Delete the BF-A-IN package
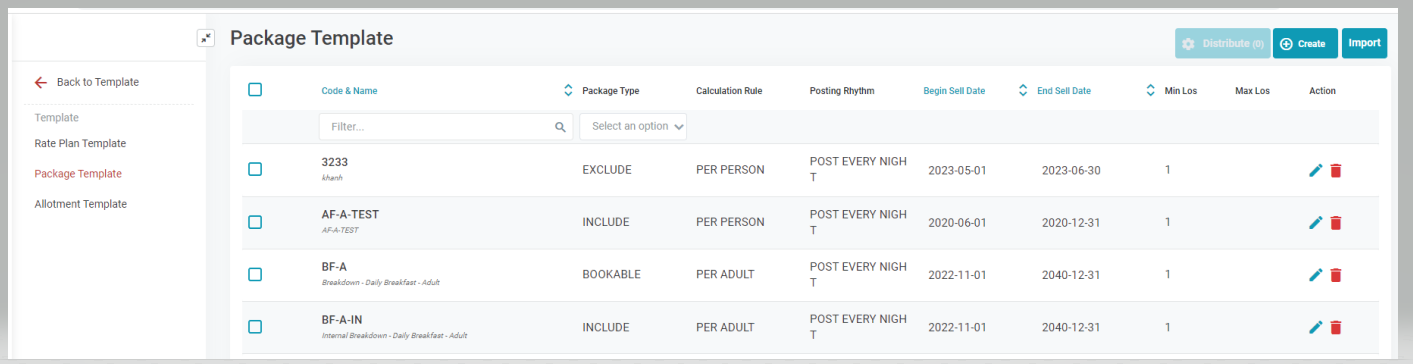The width and height of the screenshot is (1413, 364). [1336, 327]
